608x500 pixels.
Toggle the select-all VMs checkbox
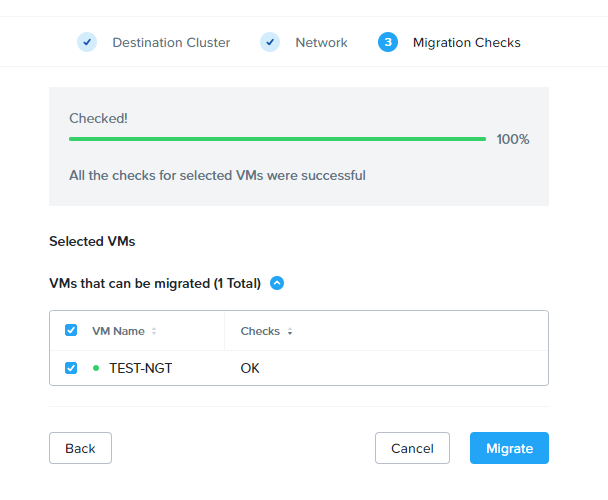71,330
